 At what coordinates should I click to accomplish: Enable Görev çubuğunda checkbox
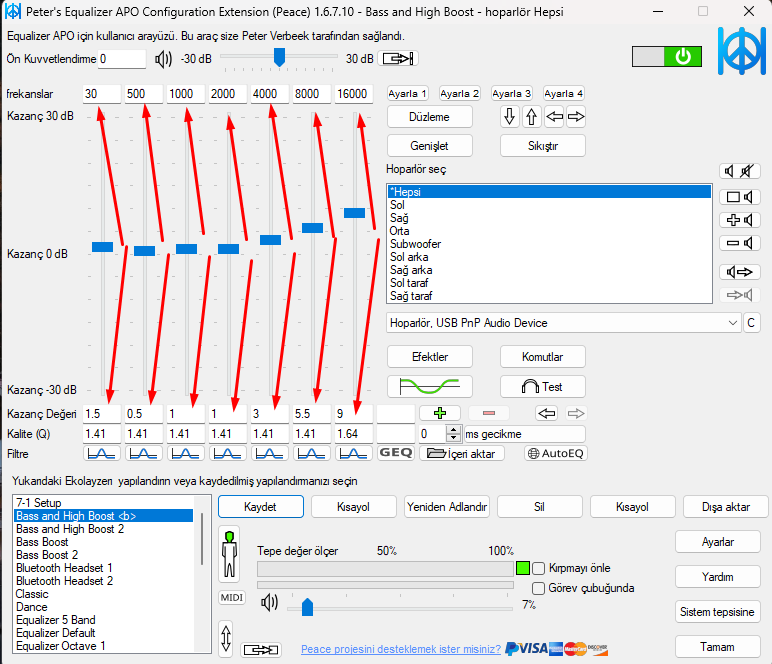539,588
